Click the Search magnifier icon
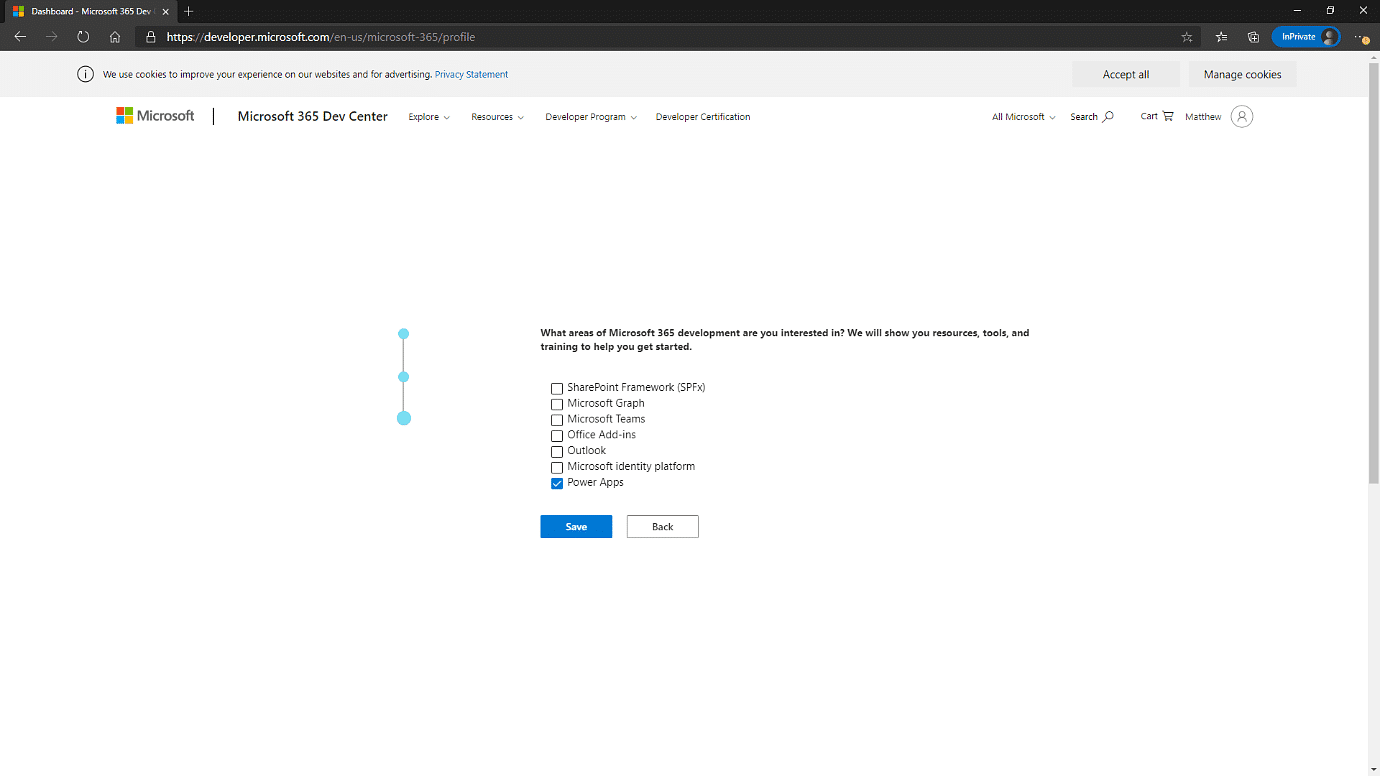Image resolution: width=1380 pixels, height=776 pixels. pyautogui.click(x=1107, y=117)
